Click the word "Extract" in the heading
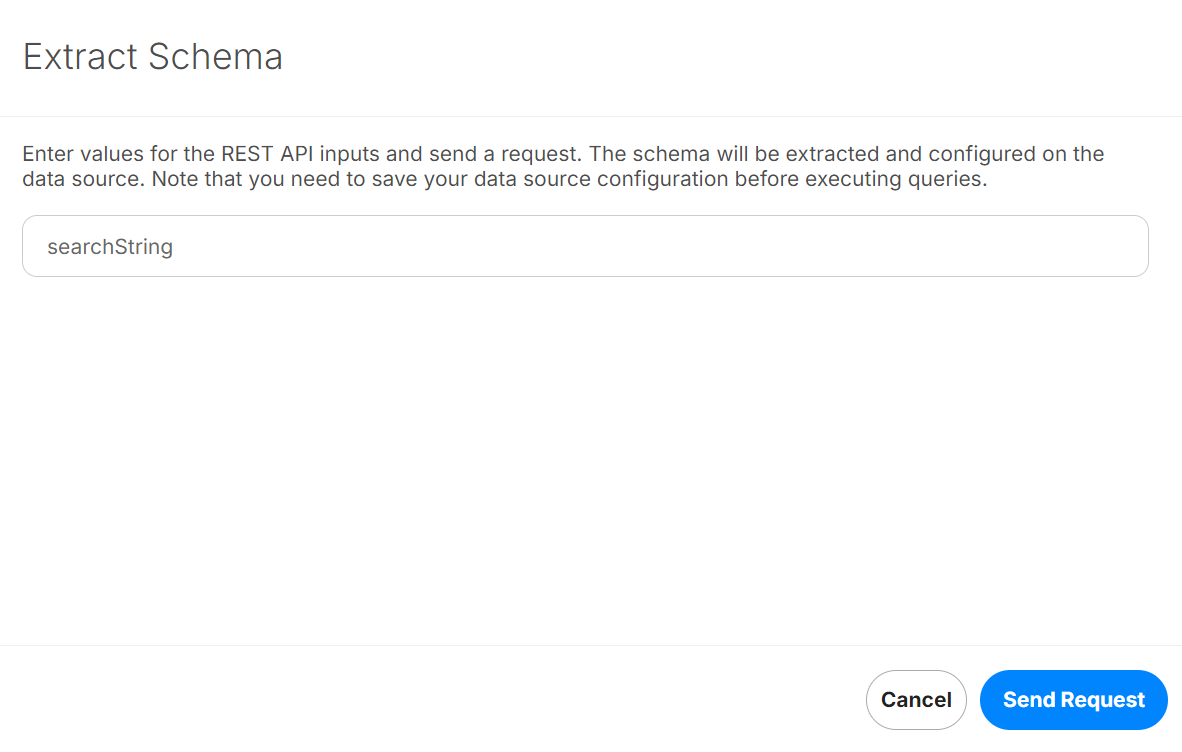 81,57
